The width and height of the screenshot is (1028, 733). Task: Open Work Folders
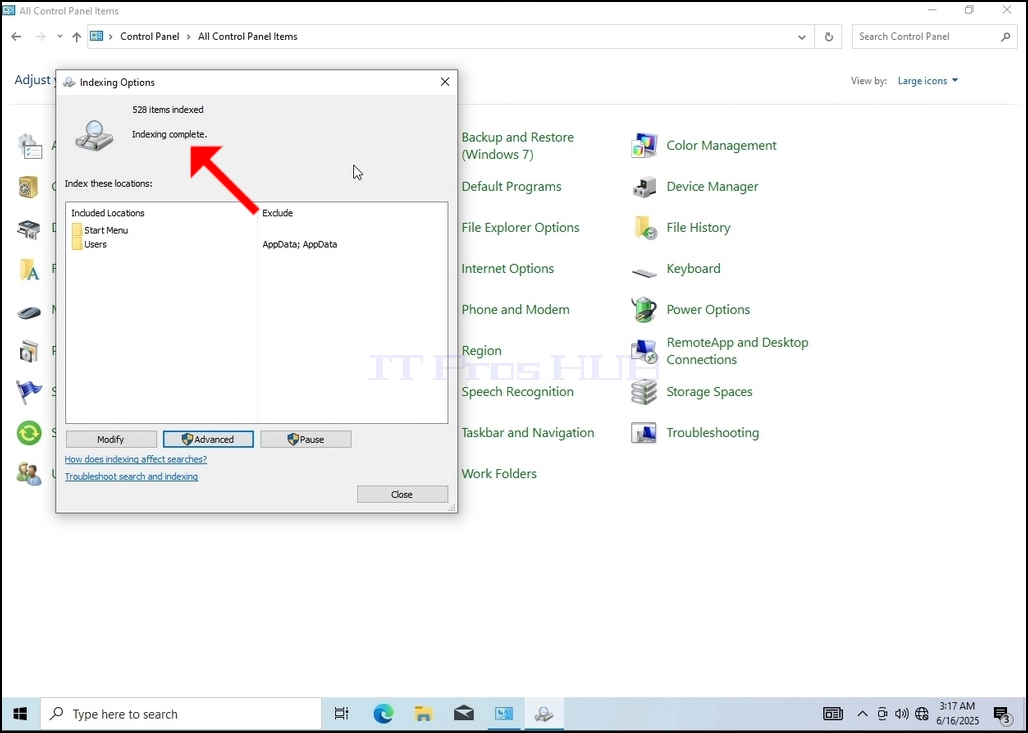pyautogui.click(x=499, y=473)
